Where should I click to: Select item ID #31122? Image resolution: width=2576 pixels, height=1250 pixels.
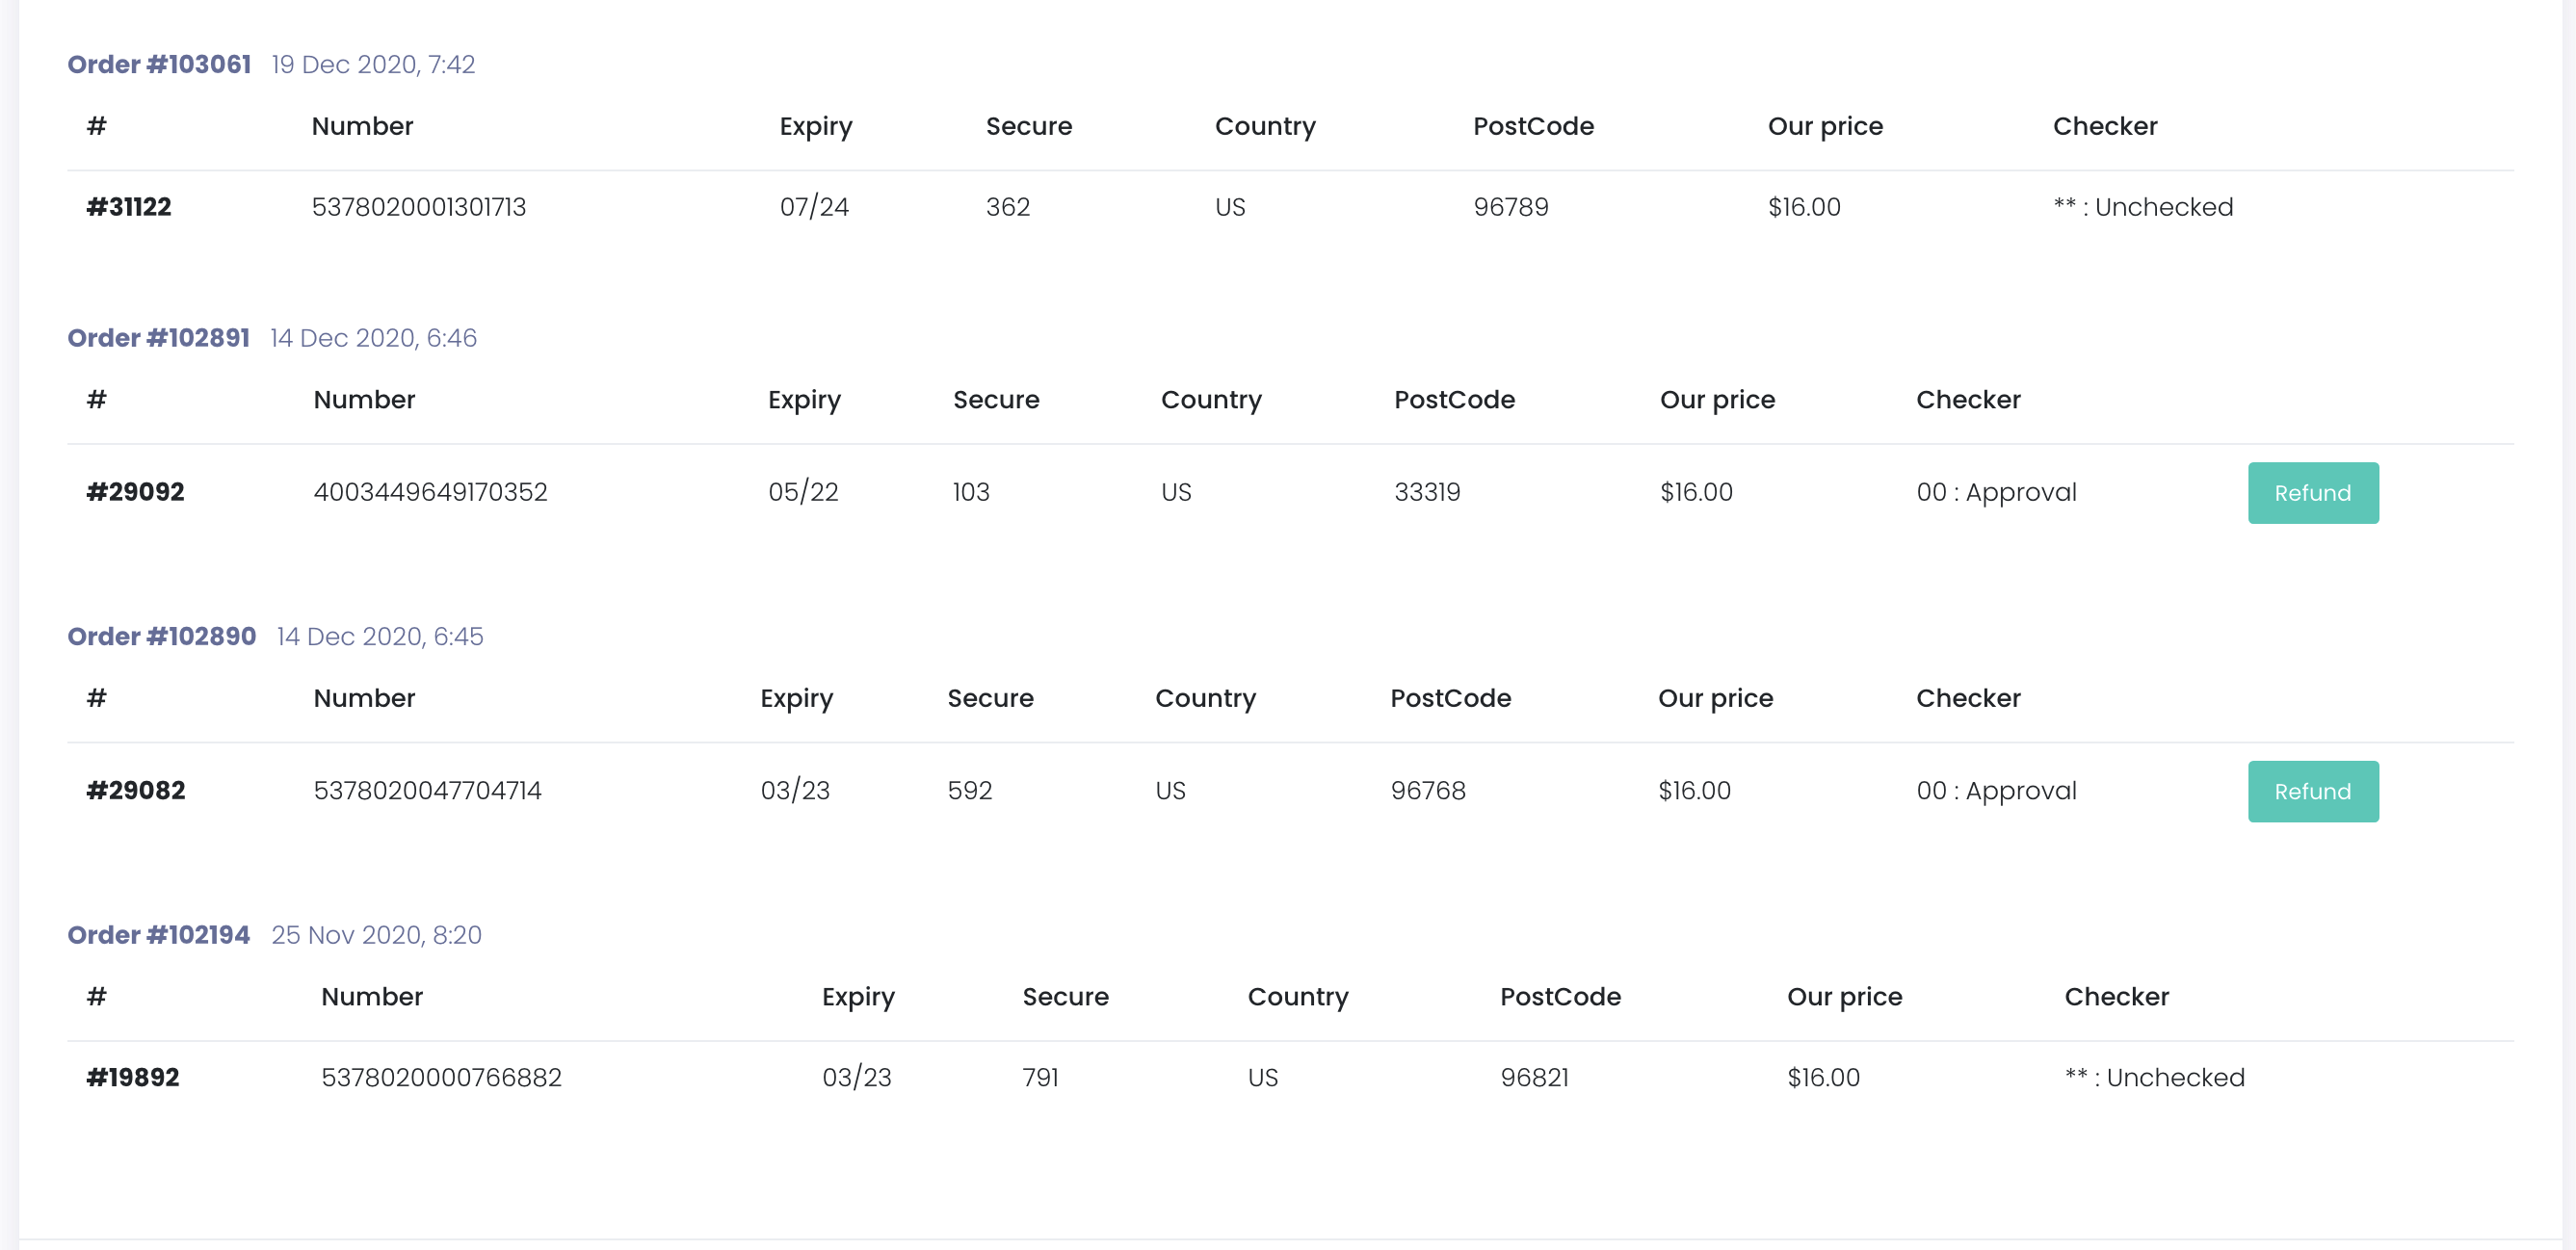[x=129, y=207]
